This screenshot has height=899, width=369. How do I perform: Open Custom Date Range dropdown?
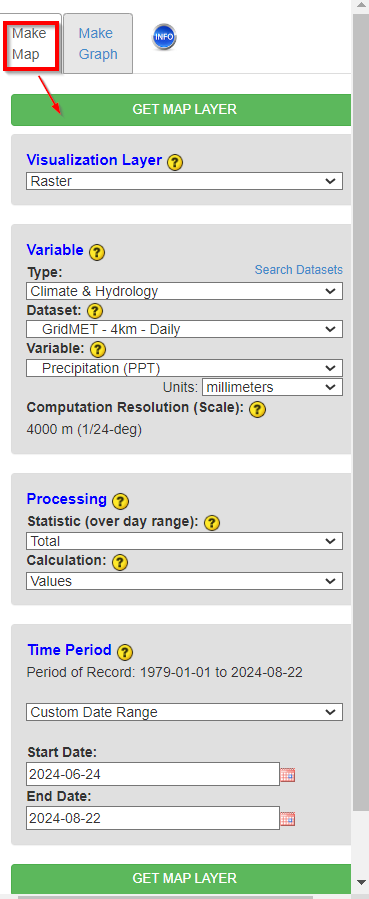click(184, 712)
